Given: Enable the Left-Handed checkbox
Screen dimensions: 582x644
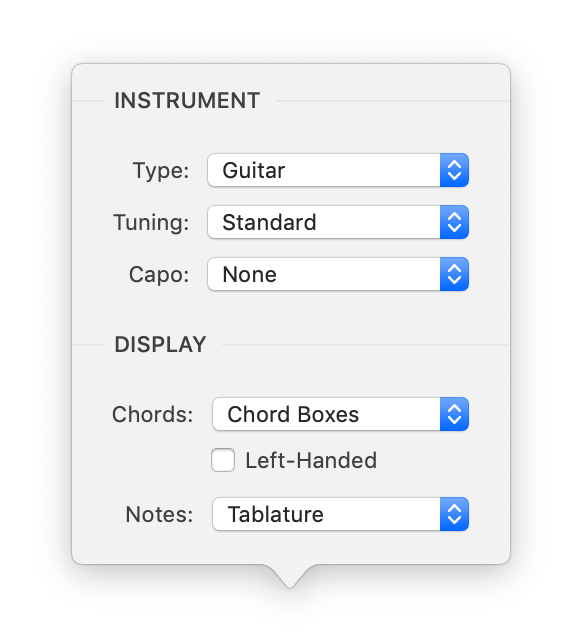Looking at the screenshot, I should click(223, 460).
